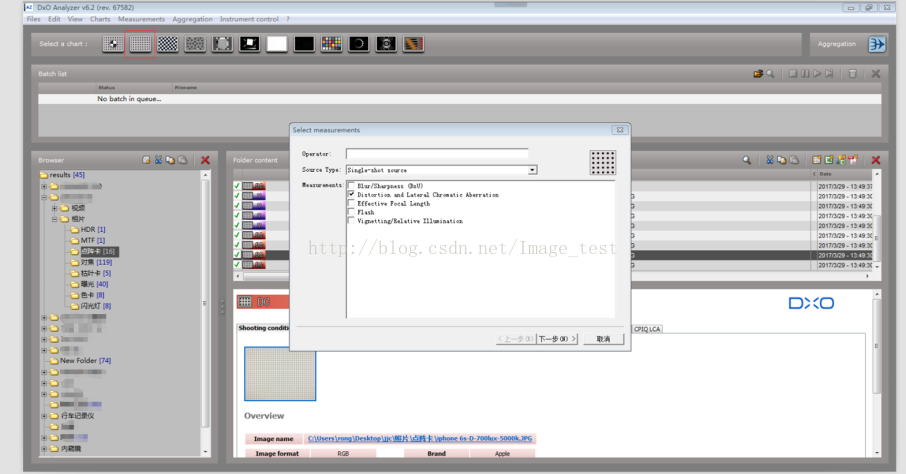Image resolution: width=906 pixels, height=474 pixels.
Task: Click the copy icon in Browser panel
Action: (x=170, y=160)
